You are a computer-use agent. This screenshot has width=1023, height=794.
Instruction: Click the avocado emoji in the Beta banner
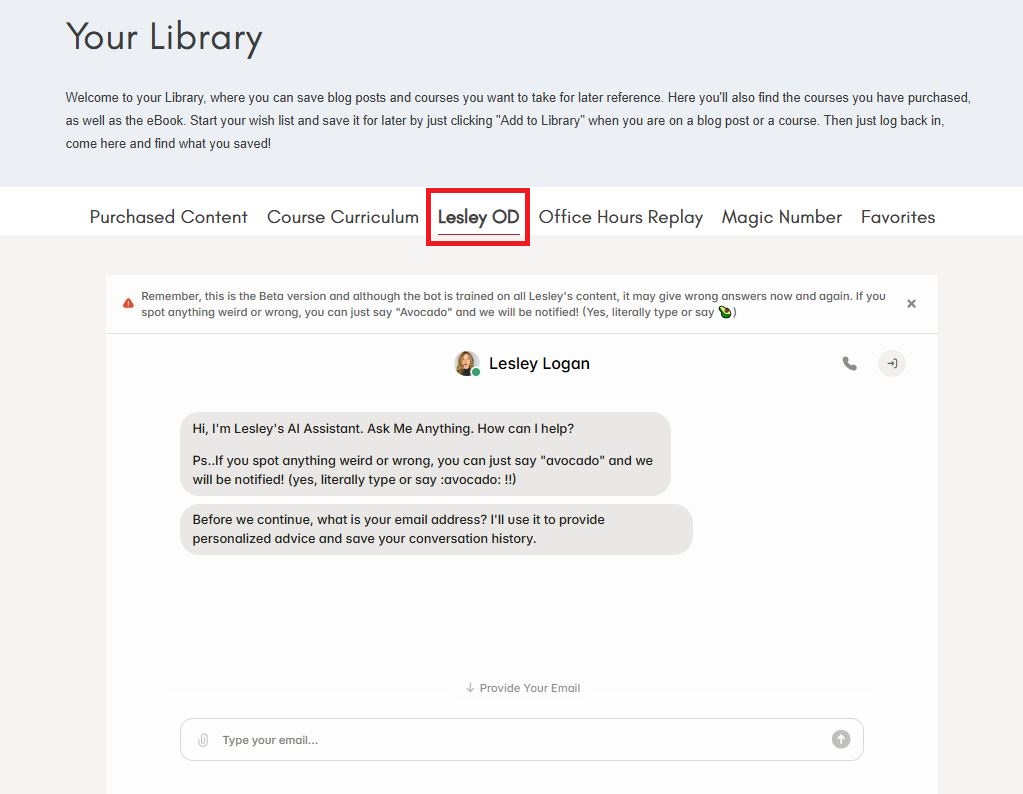point(725,312)
